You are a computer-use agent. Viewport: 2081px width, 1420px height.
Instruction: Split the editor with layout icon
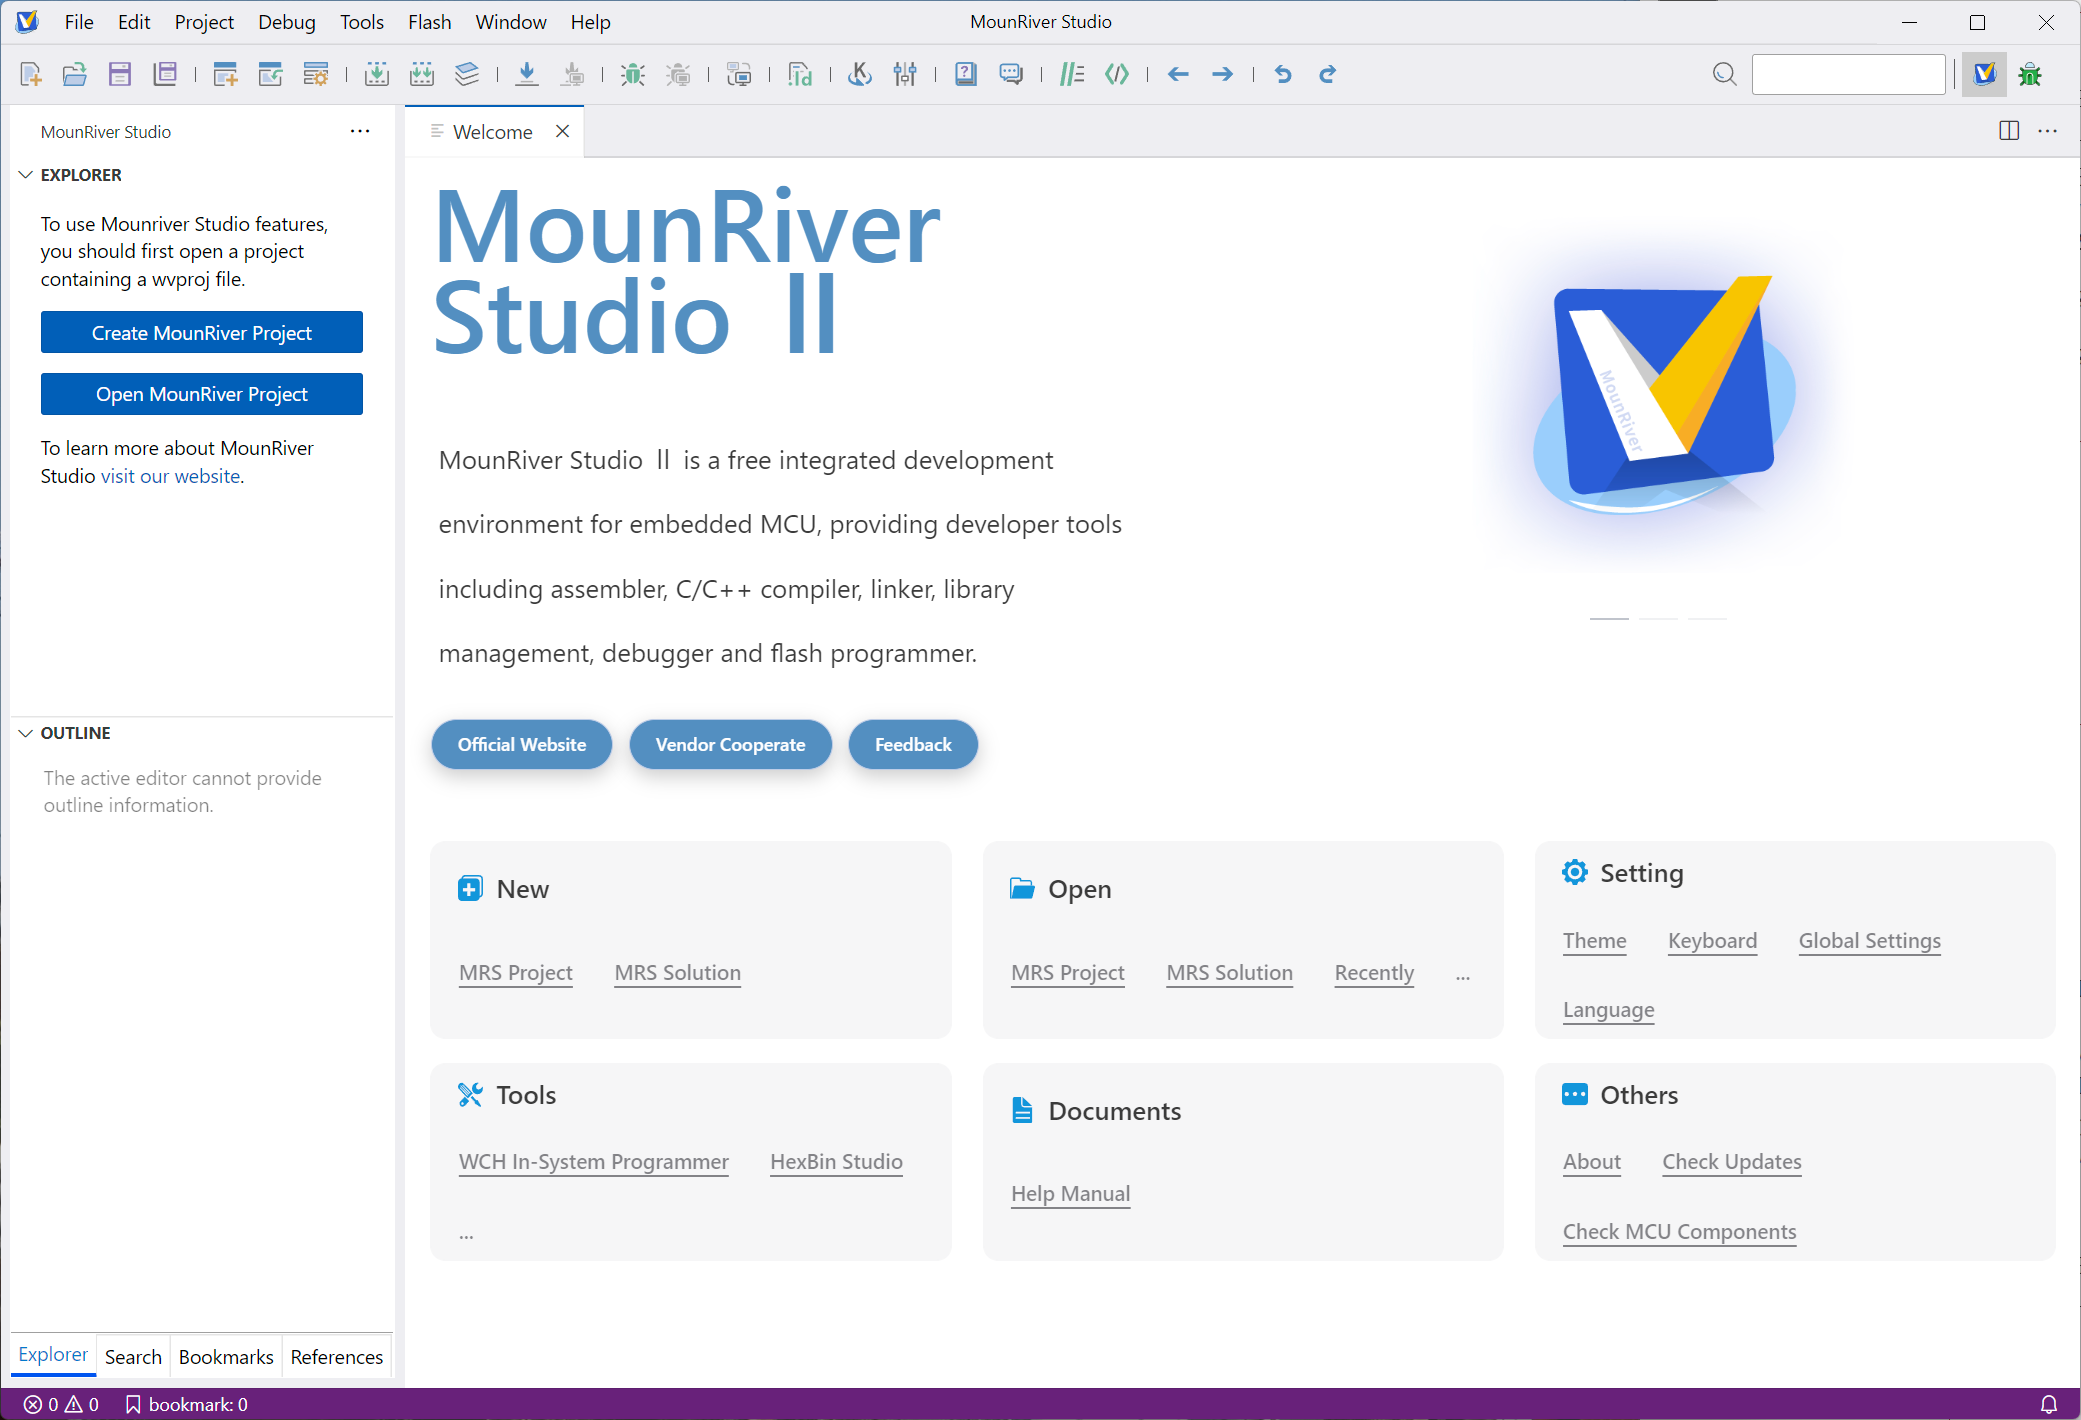point(2009,131)
